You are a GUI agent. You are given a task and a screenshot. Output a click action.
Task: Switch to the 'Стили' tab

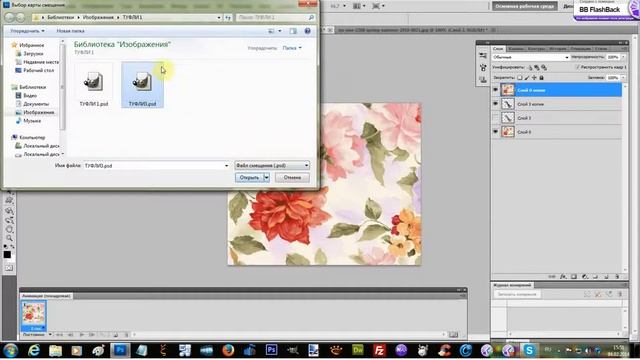(x=601, y=49)
